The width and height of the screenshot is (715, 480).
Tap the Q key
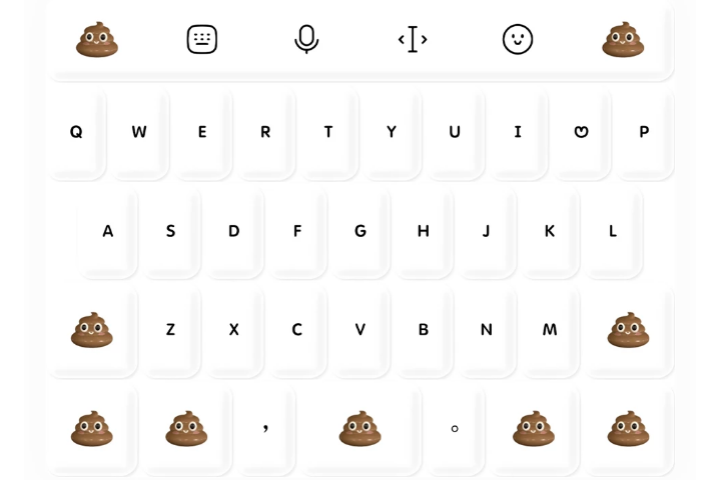[76, 132]
